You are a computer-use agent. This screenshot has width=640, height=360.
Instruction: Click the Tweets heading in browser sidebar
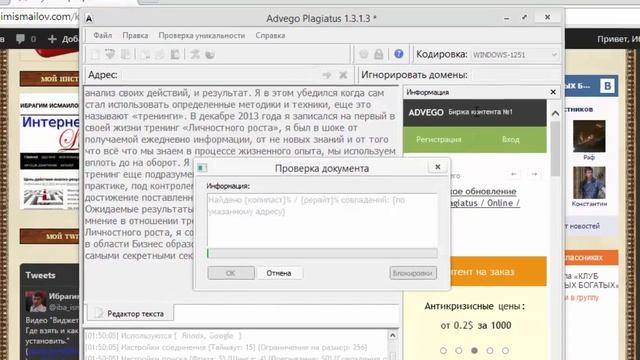pyautogui.click(x=40, y=276)
